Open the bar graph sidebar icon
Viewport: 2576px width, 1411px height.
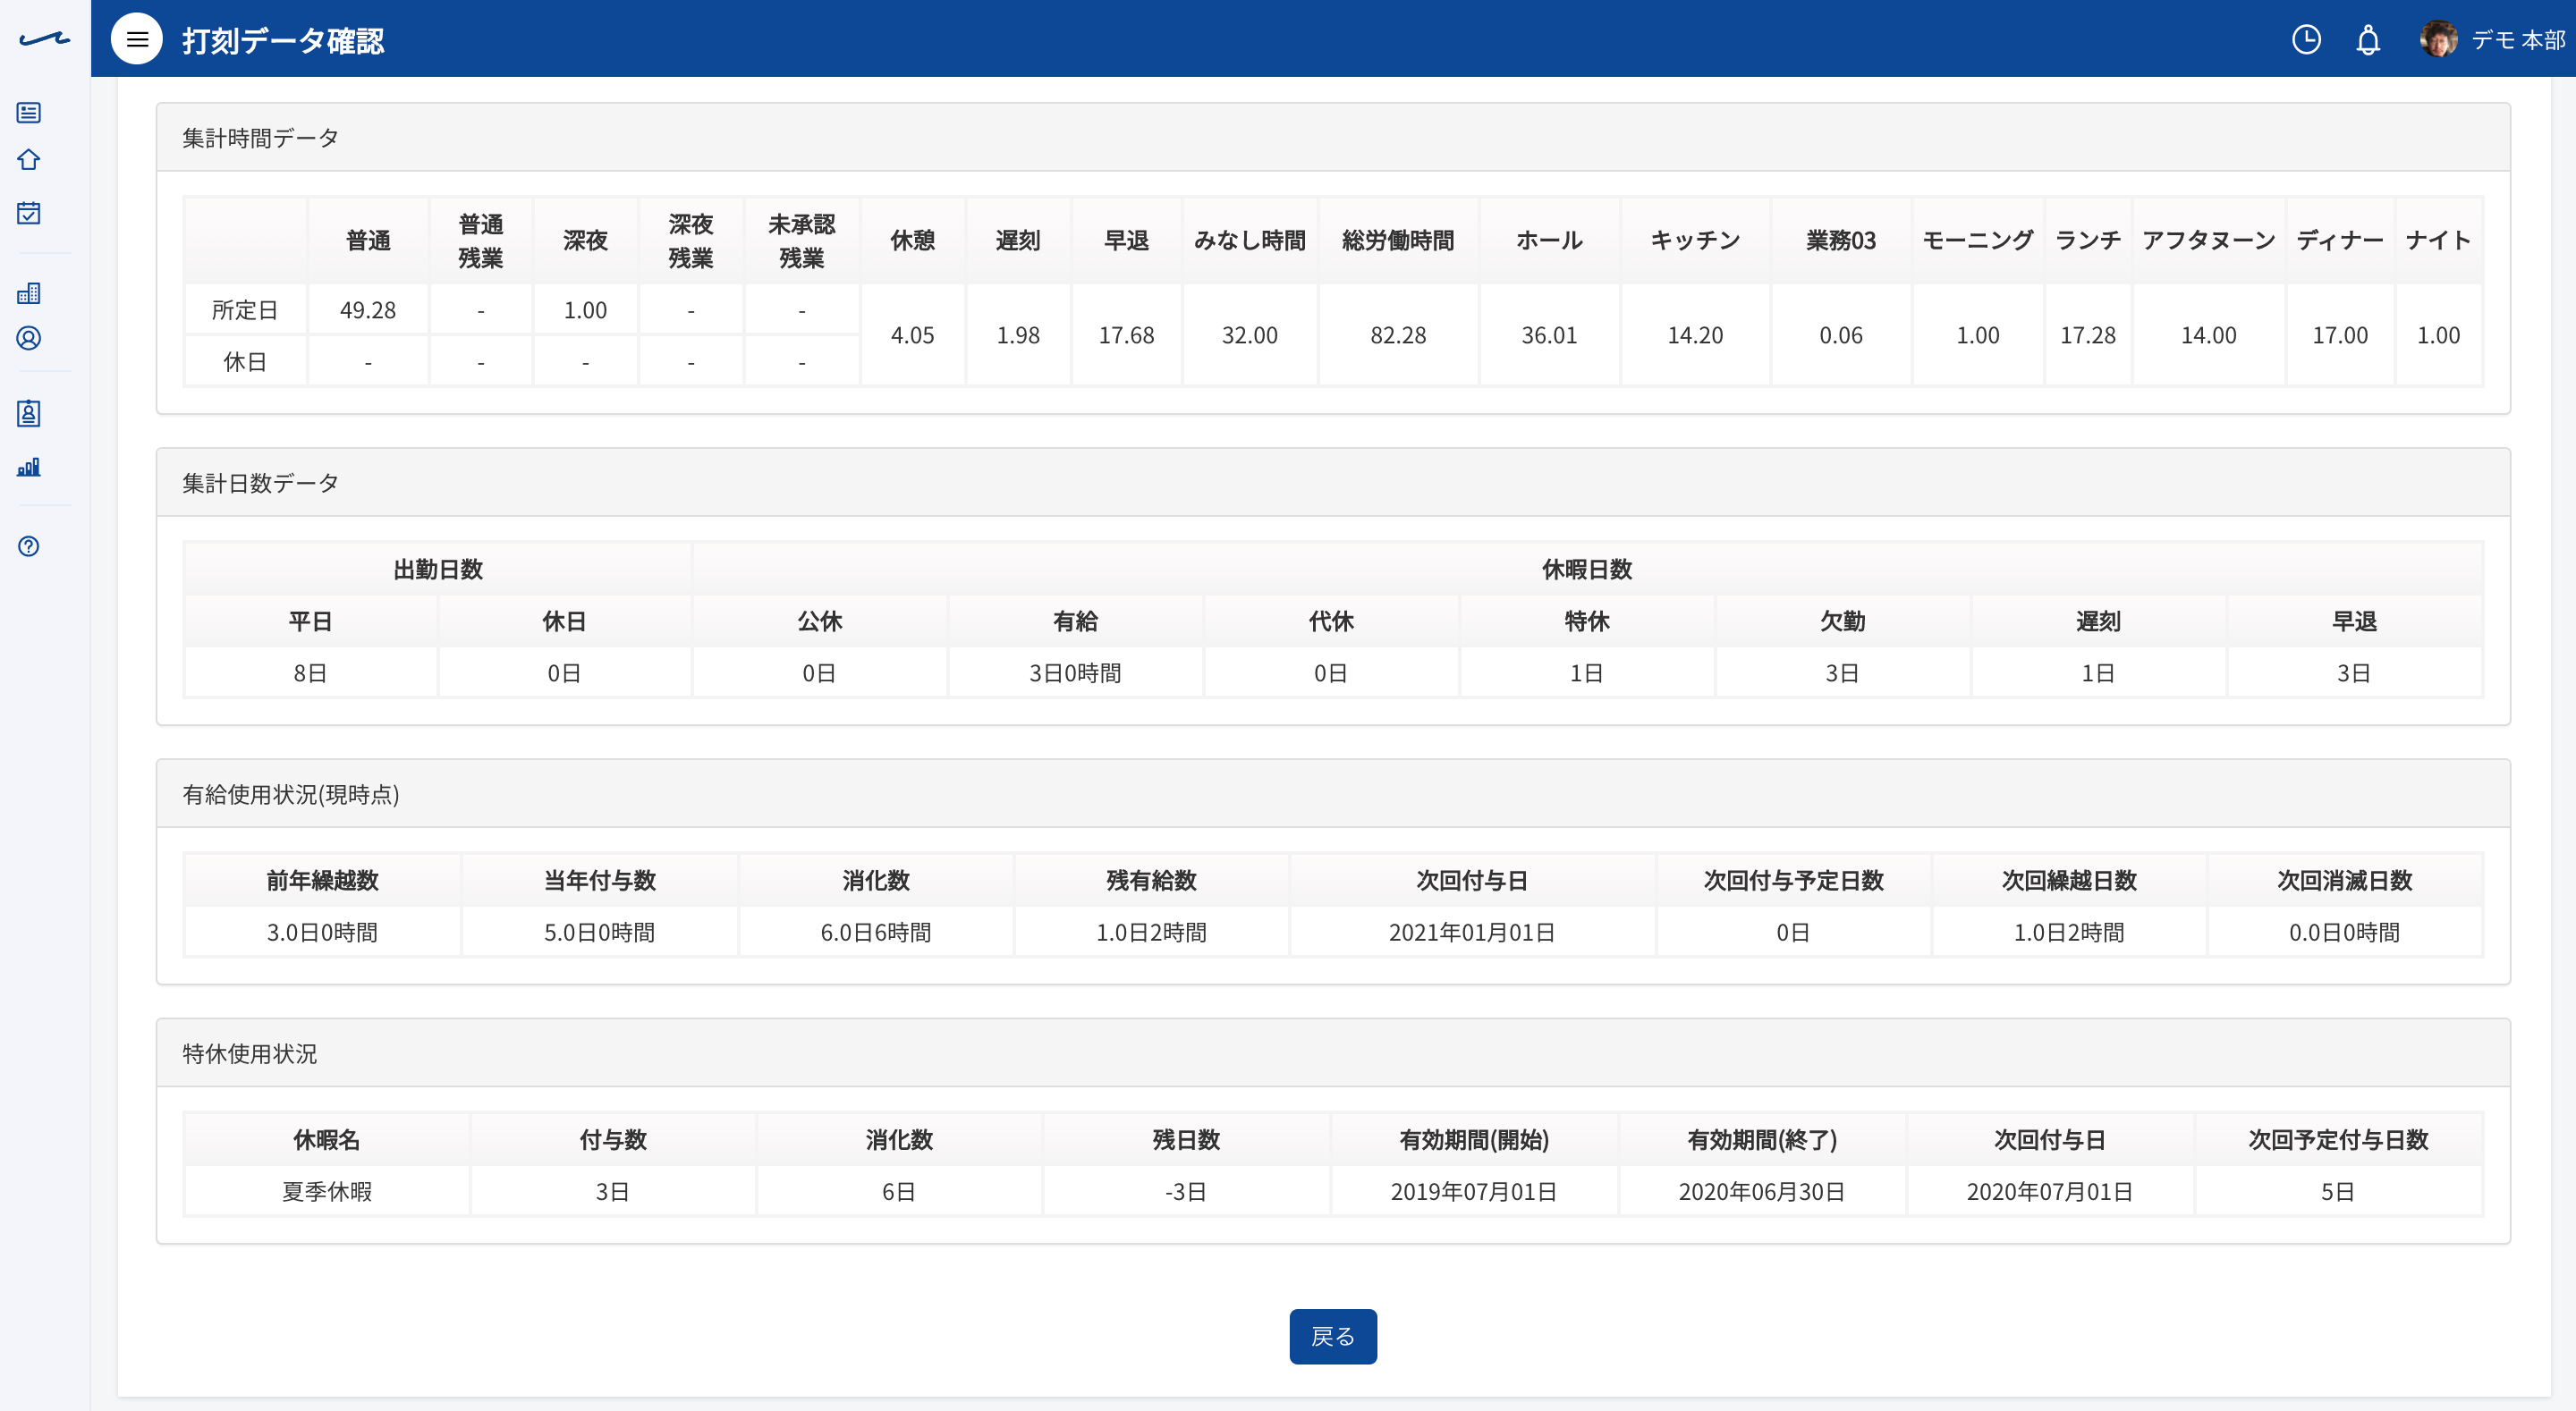29,466
